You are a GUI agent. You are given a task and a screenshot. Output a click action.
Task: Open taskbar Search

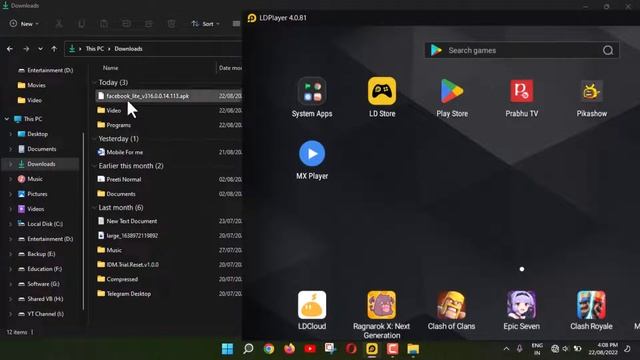coord(248,349)
